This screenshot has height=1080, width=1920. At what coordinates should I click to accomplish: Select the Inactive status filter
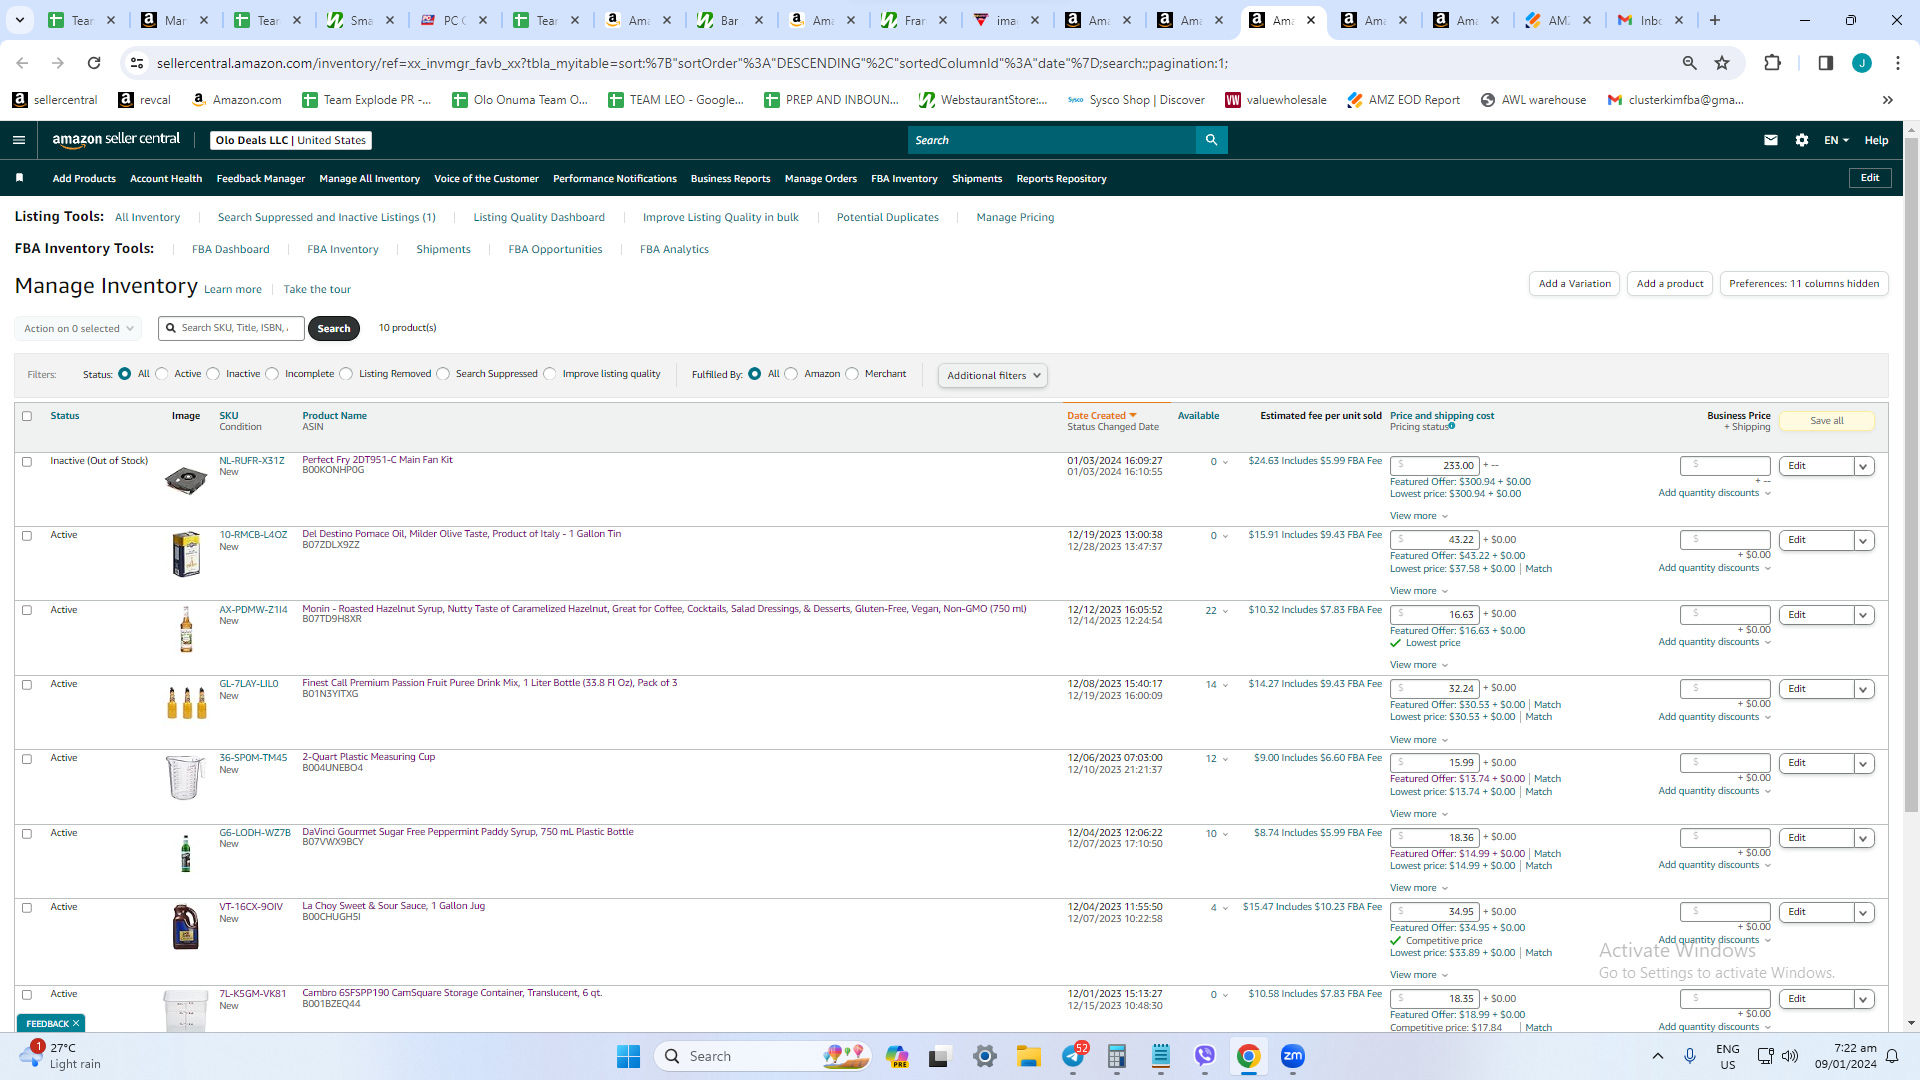pos(213,374)
